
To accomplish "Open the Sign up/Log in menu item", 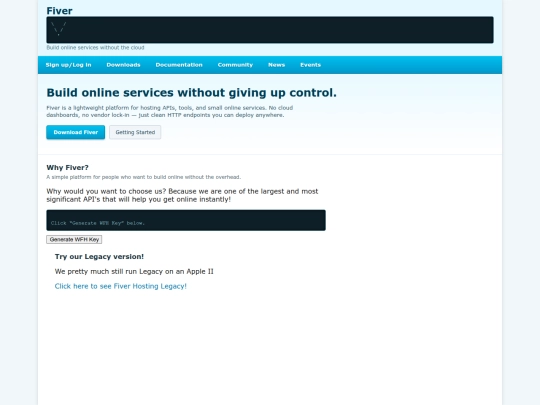I will point(69,65).
